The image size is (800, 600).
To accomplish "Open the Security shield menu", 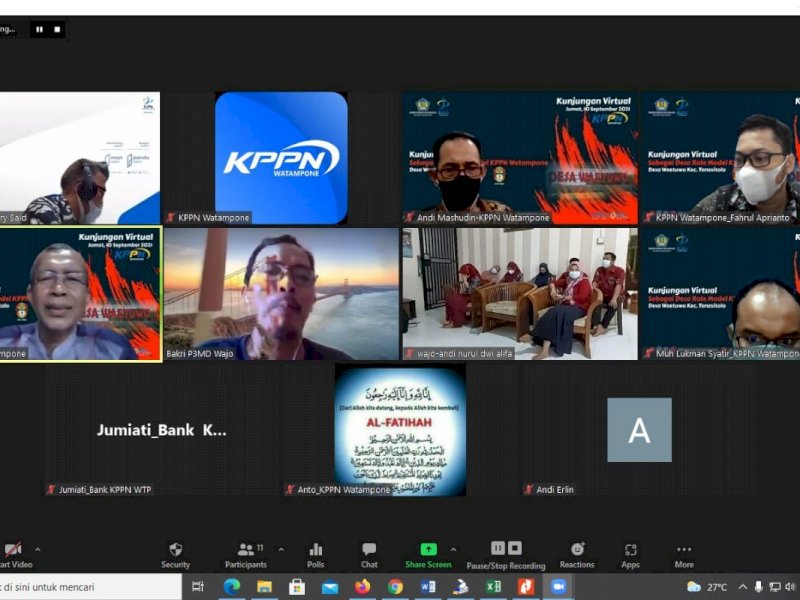I will click(x=176, y=555).
